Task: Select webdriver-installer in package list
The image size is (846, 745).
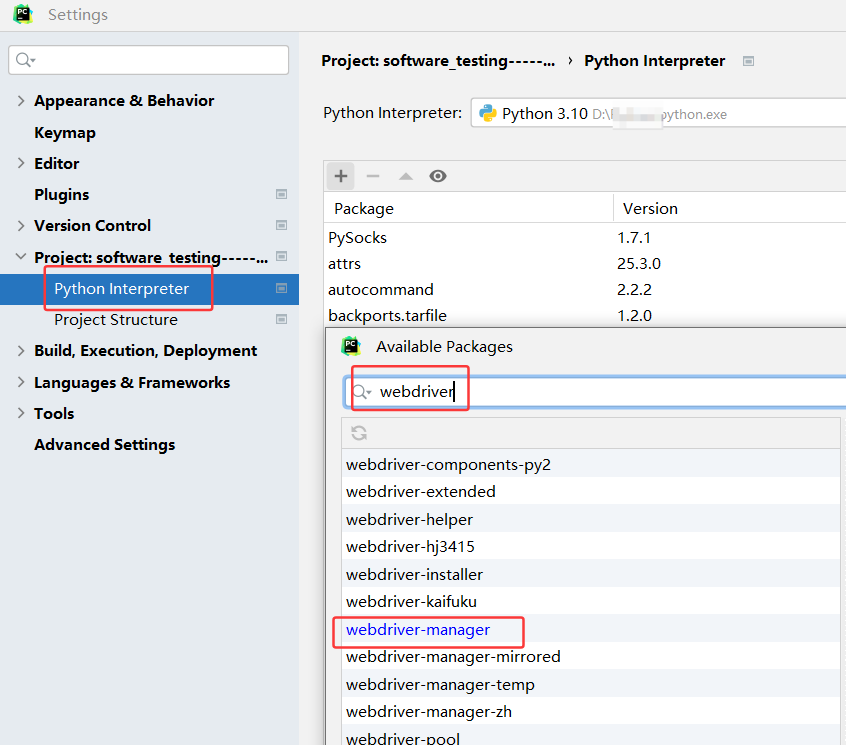Action: tap(591, 575)
